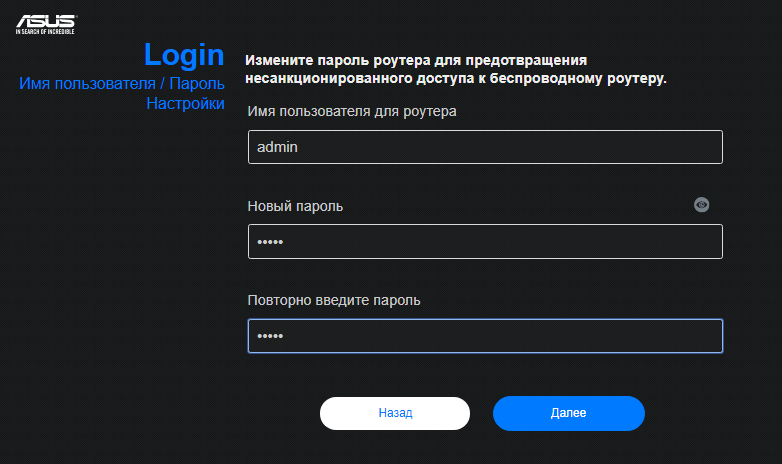Focus the 'Повторно введите пароль' input field
Screen dimensions: 782x464
(485, 336)
